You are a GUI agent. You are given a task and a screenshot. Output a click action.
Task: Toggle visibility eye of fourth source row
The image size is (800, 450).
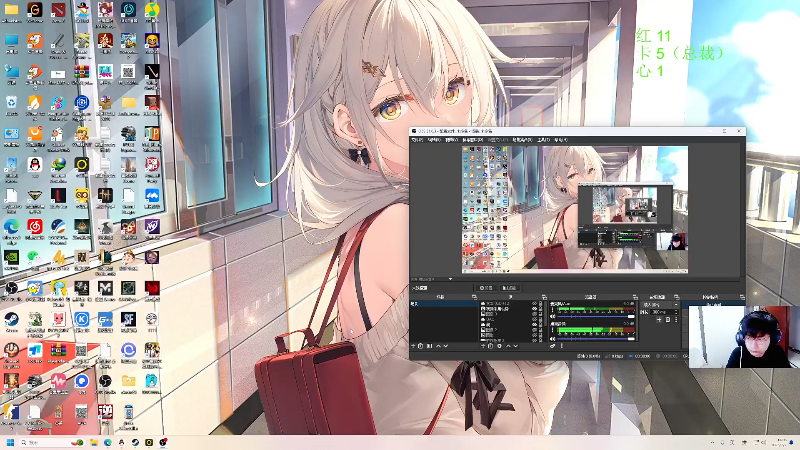(x=534, y=319)
